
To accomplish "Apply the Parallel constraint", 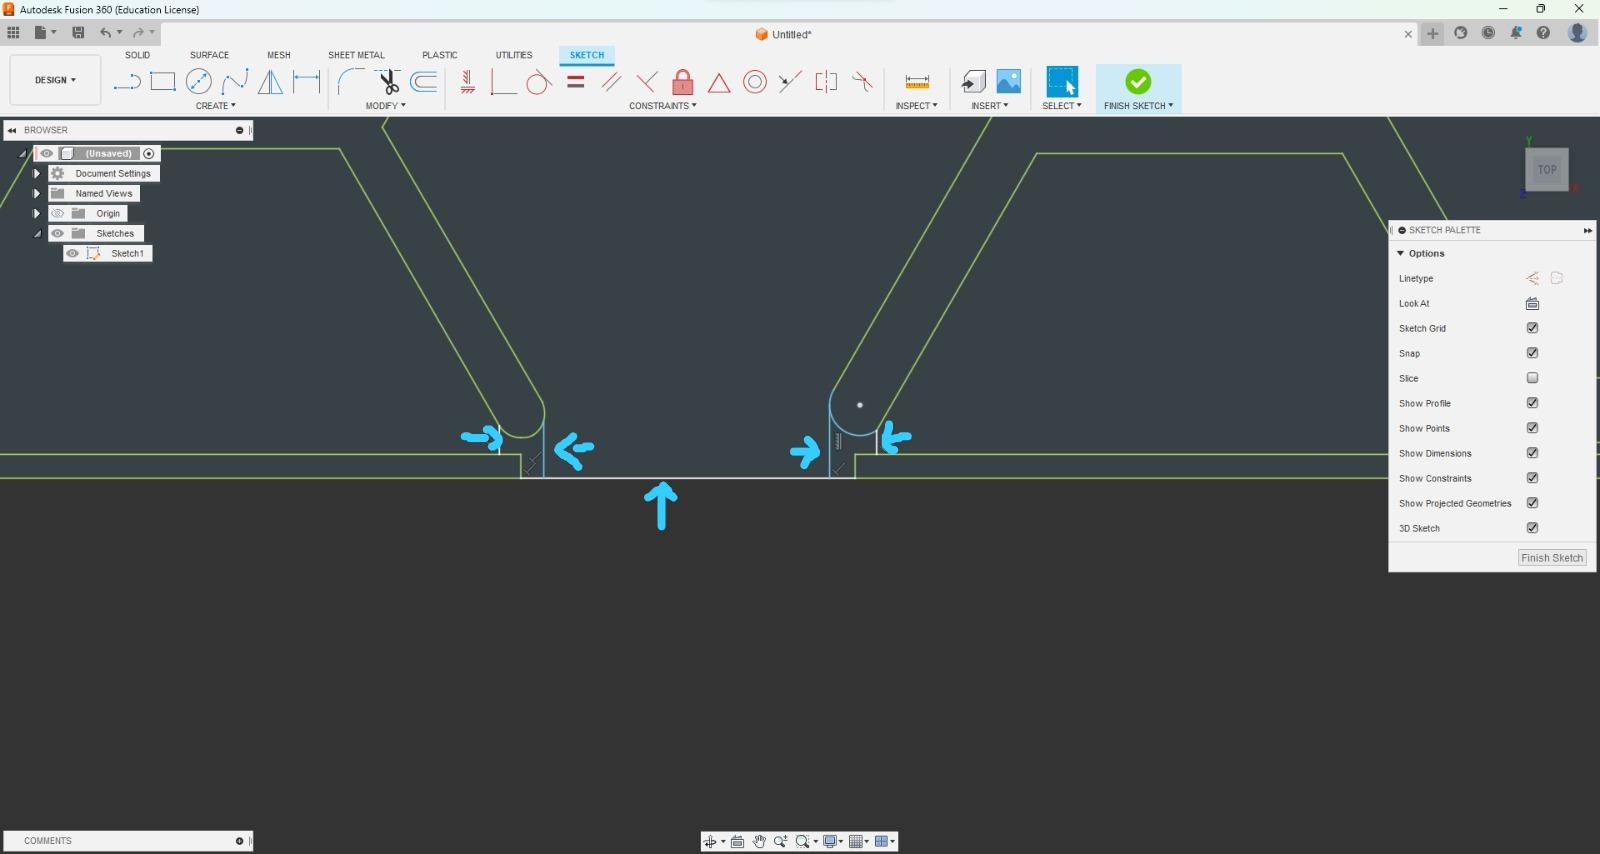I will [611, 82].
